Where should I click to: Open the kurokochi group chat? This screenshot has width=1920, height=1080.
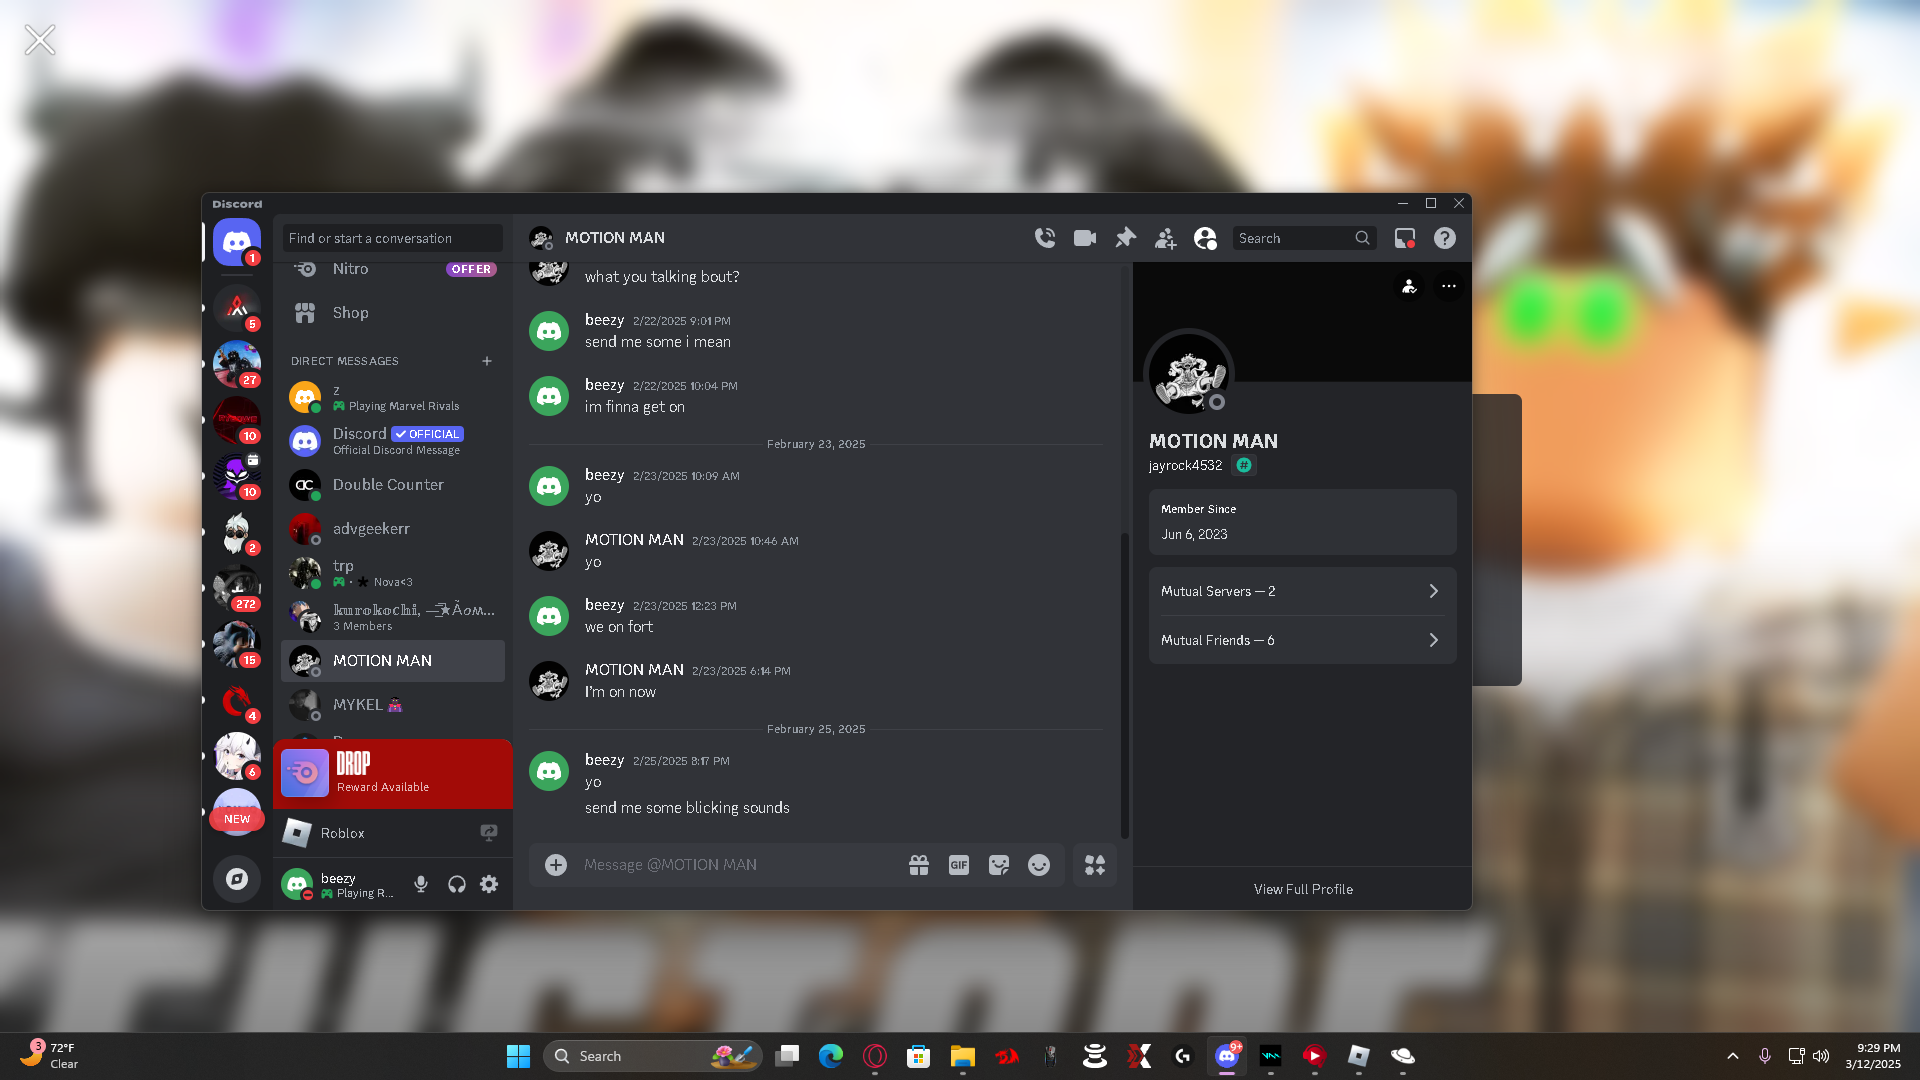tap(393, 617)
